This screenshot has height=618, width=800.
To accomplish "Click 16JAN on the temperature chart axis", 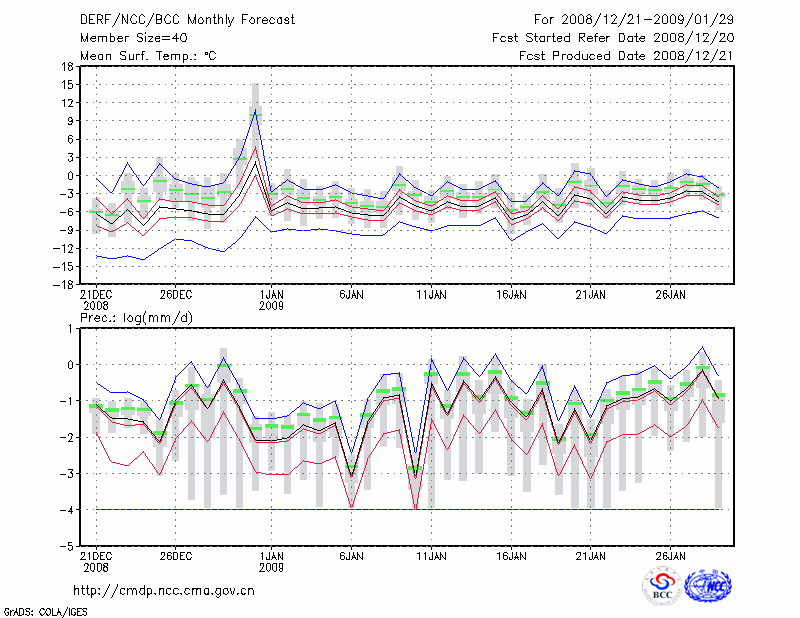I will tap(511, 295).
